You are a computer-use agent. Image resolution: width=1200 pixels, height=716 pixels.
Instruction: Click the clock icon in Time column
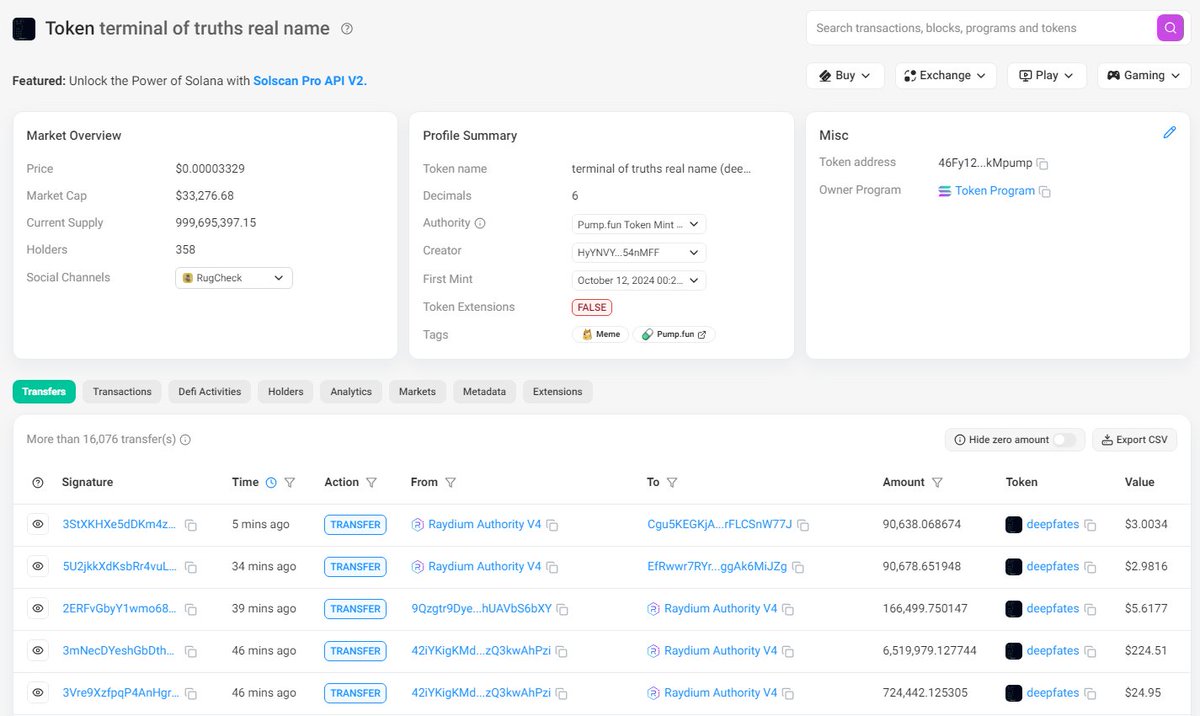pos(271,483)
